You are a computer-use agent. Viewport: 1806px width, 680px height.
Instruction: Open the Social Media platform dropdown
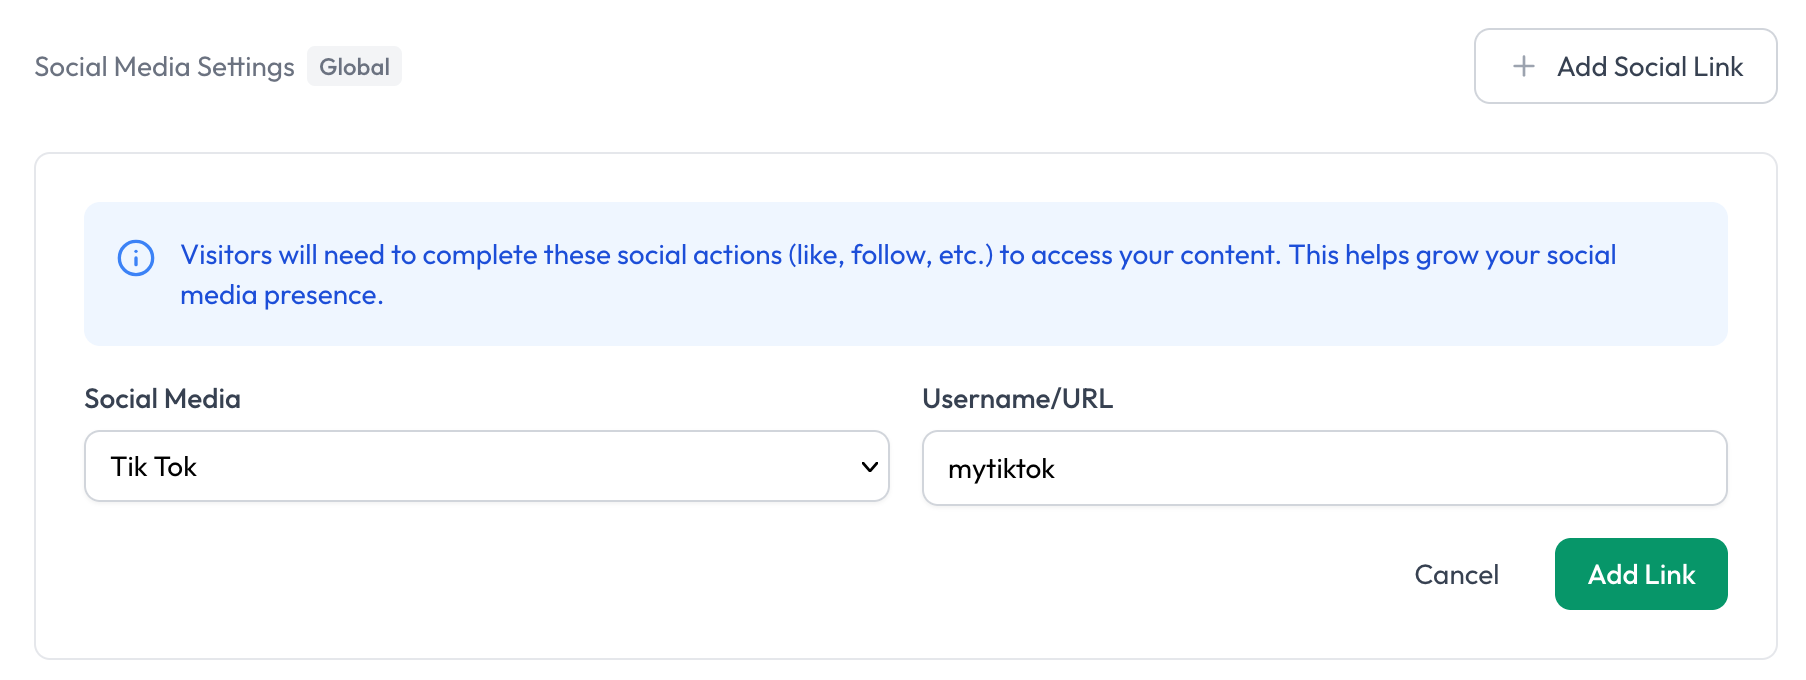pyautogui.click(x=486, y=467)
